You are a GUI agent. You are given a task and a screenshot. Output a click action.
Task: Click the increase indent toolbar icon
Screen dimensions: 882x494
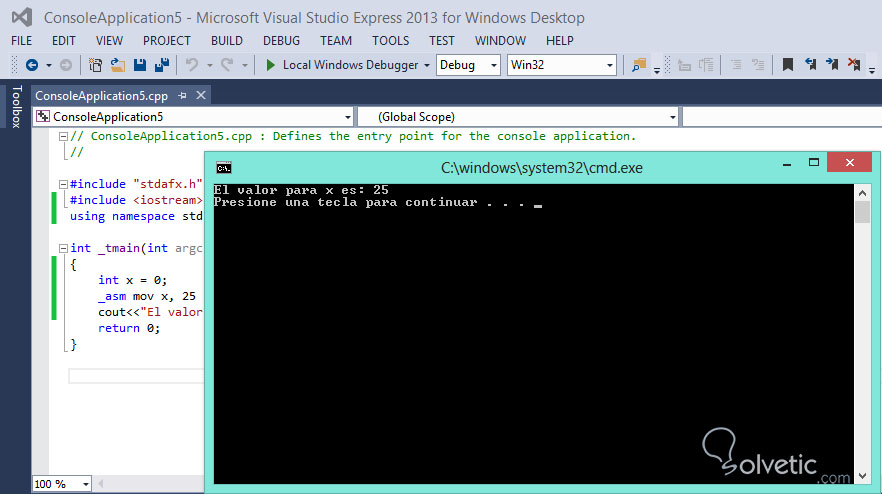(706, 65)
